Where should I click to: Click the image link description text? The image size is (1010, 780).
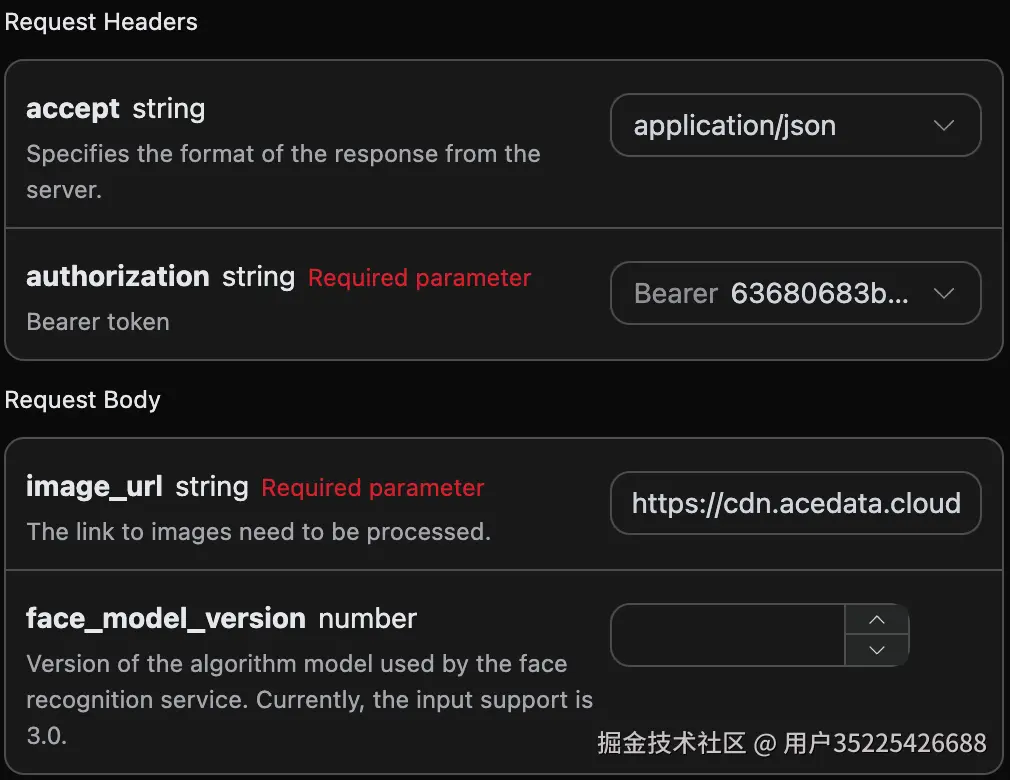258,532
